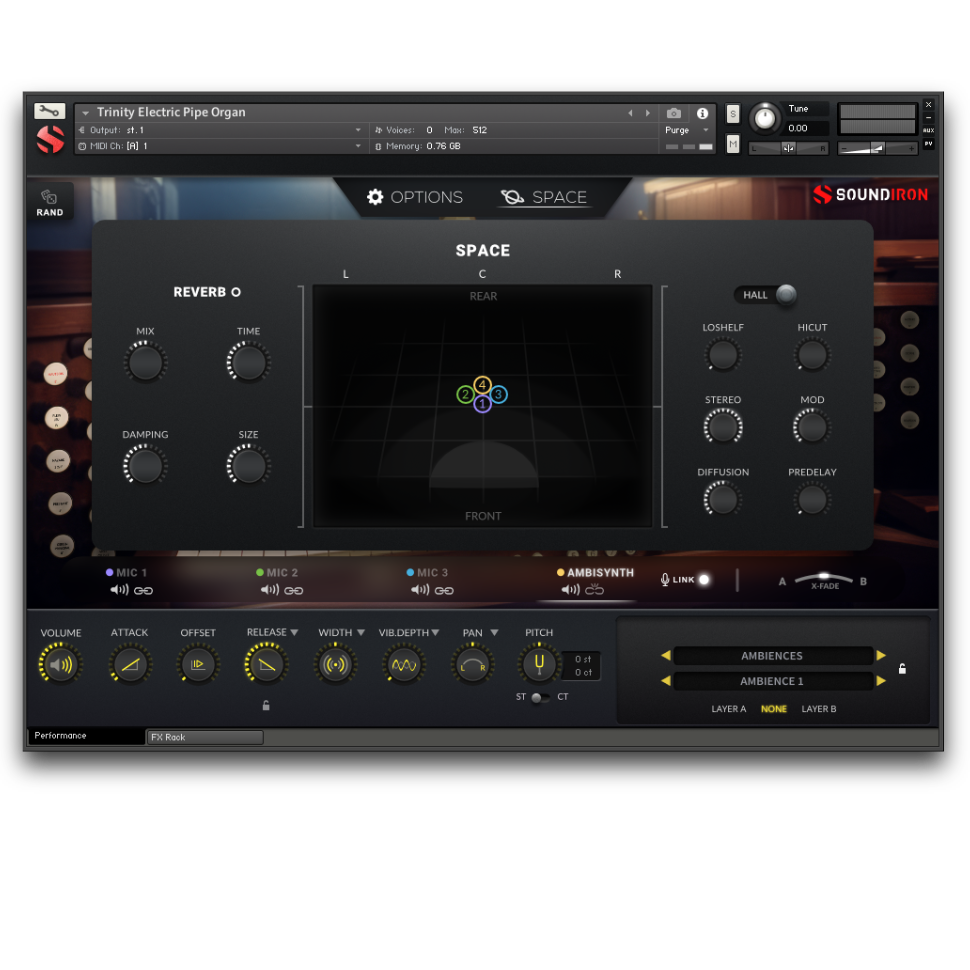
Task: Select LAYER B for ambience
Action: pyautogui.click(x=819, y=709)
